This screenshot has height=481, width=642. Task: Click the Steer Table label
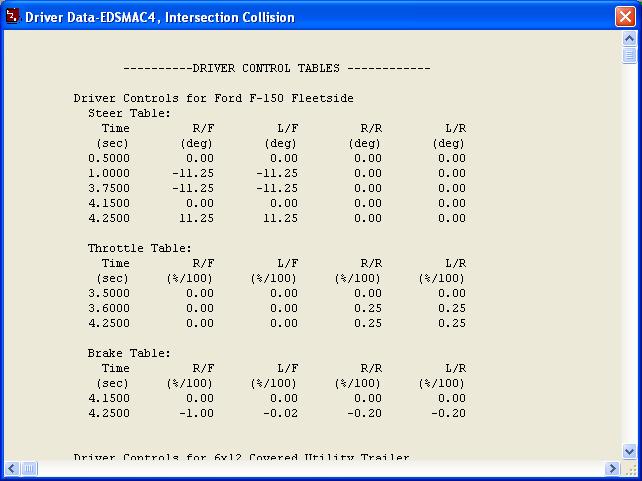(x=129, y=113)
